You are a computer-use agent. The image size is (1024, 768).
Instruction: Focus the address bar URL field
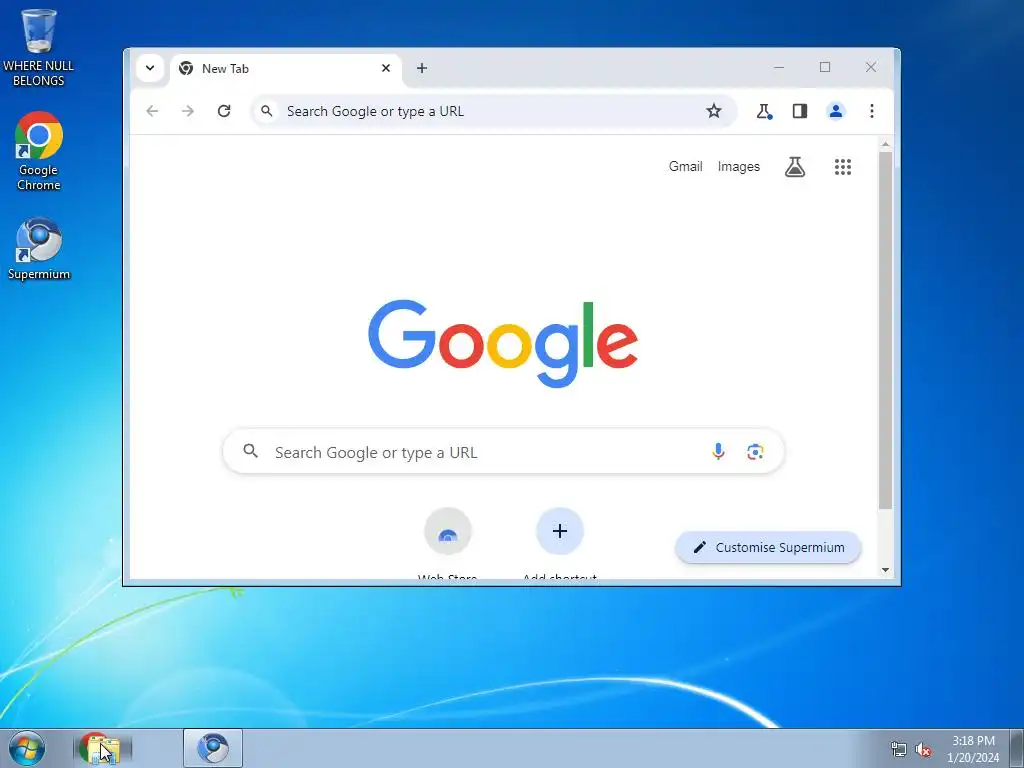(x=493, y=111)
